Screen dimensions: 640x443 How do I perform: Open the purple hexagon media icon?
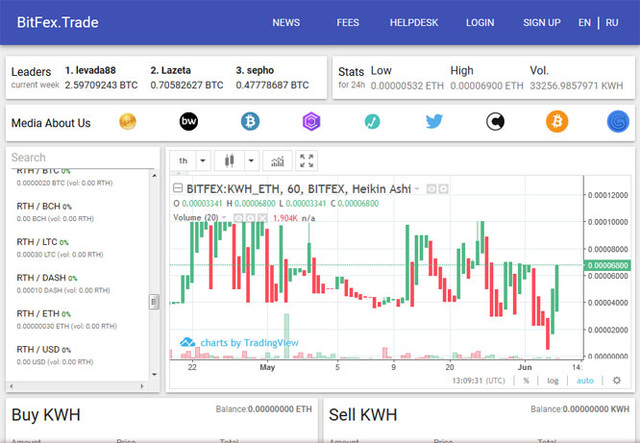coord(311,121)
